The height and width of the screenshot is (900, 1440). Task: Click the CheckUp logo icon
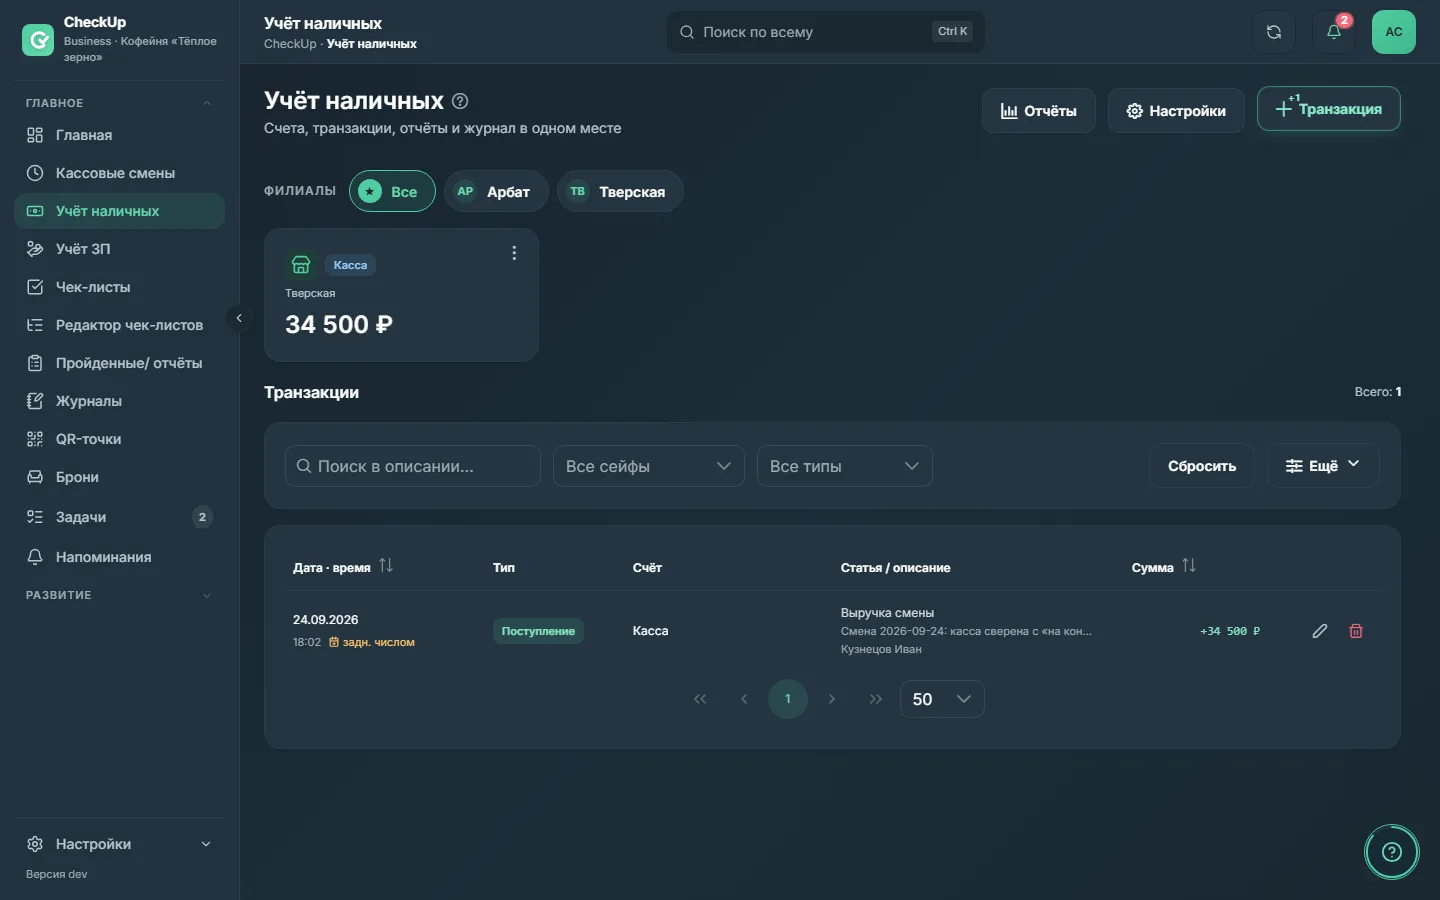[38, 40]
